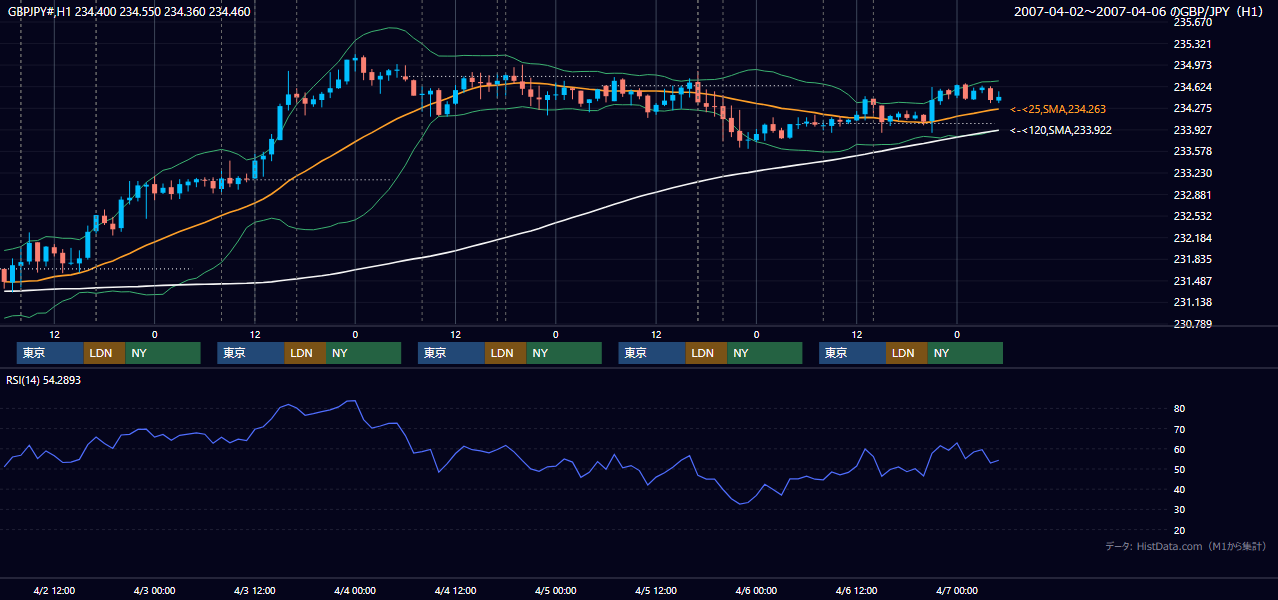This screenshot has height=600, width=1278.
Task: Click the 4/3 00:00 time axis label
Action: [x=155, y=590]
